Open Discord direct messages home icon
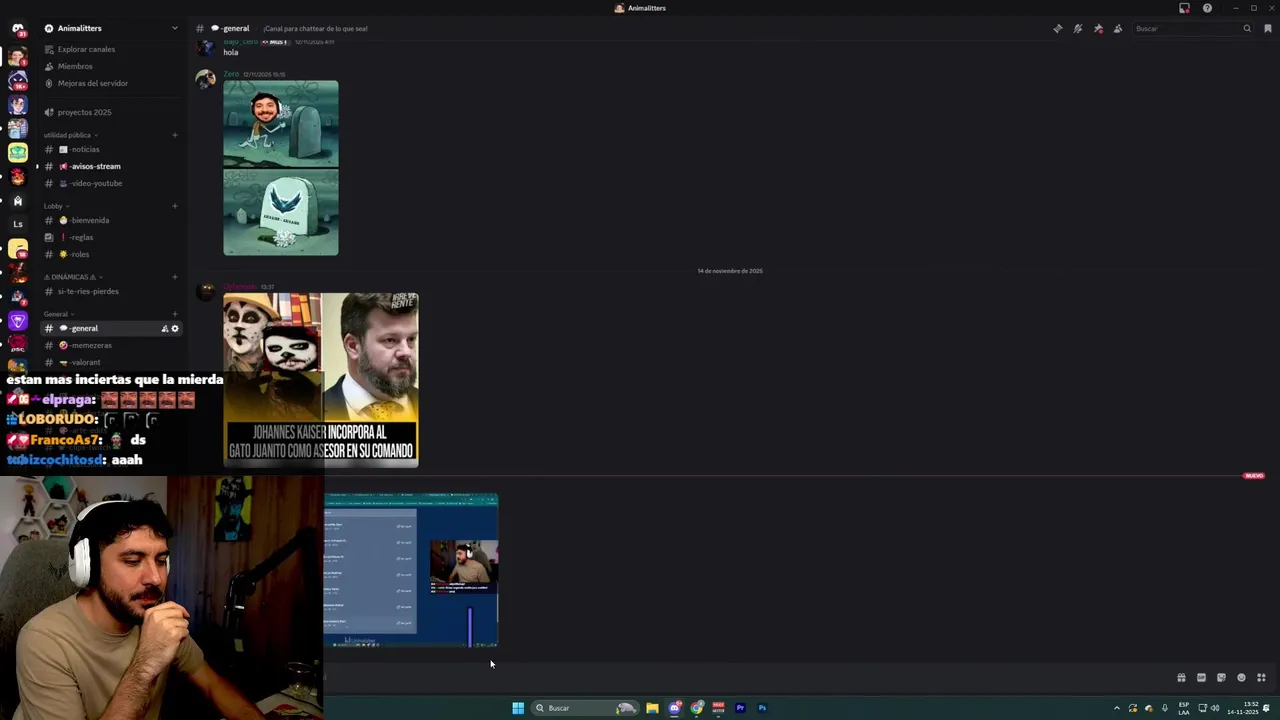 tap(17, 29)
